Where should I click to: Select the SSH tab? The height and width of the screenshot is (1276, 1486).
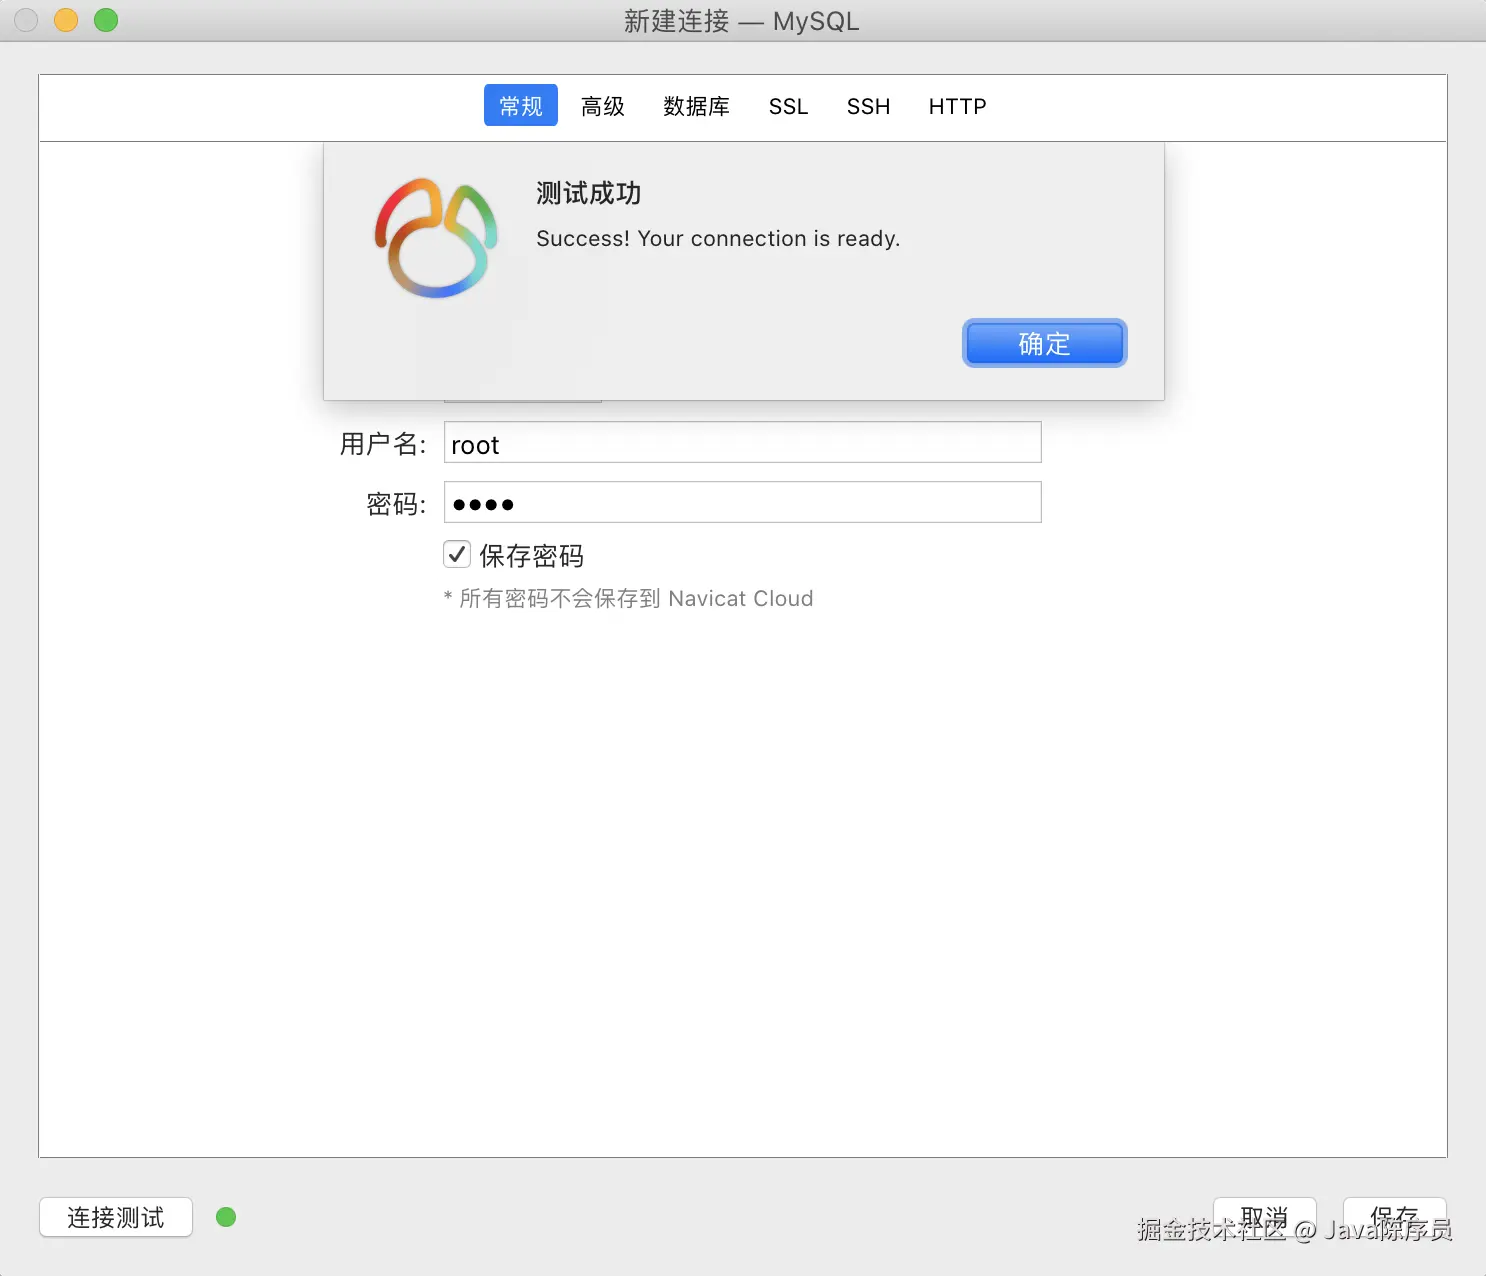point(868,105)
